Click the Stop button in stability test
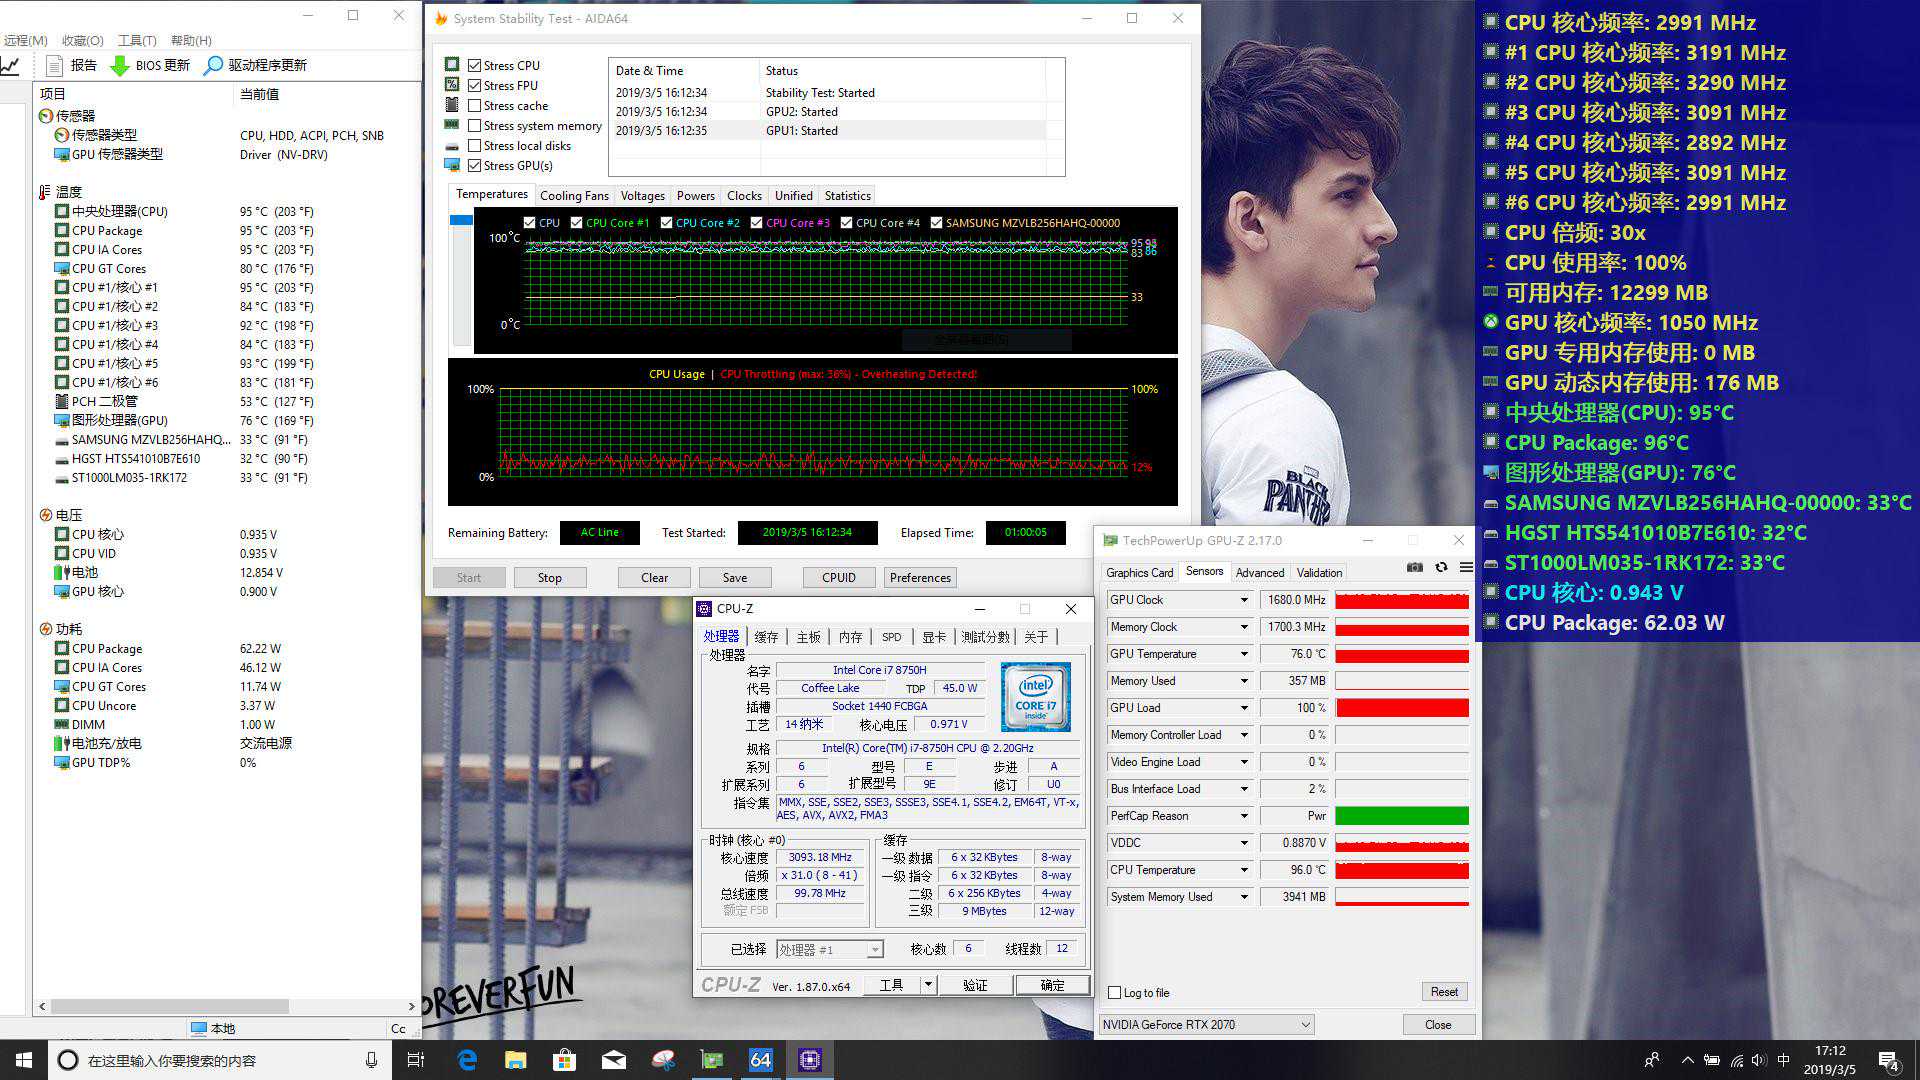Screen dimensions: 1920x1080 click(549, 578)
